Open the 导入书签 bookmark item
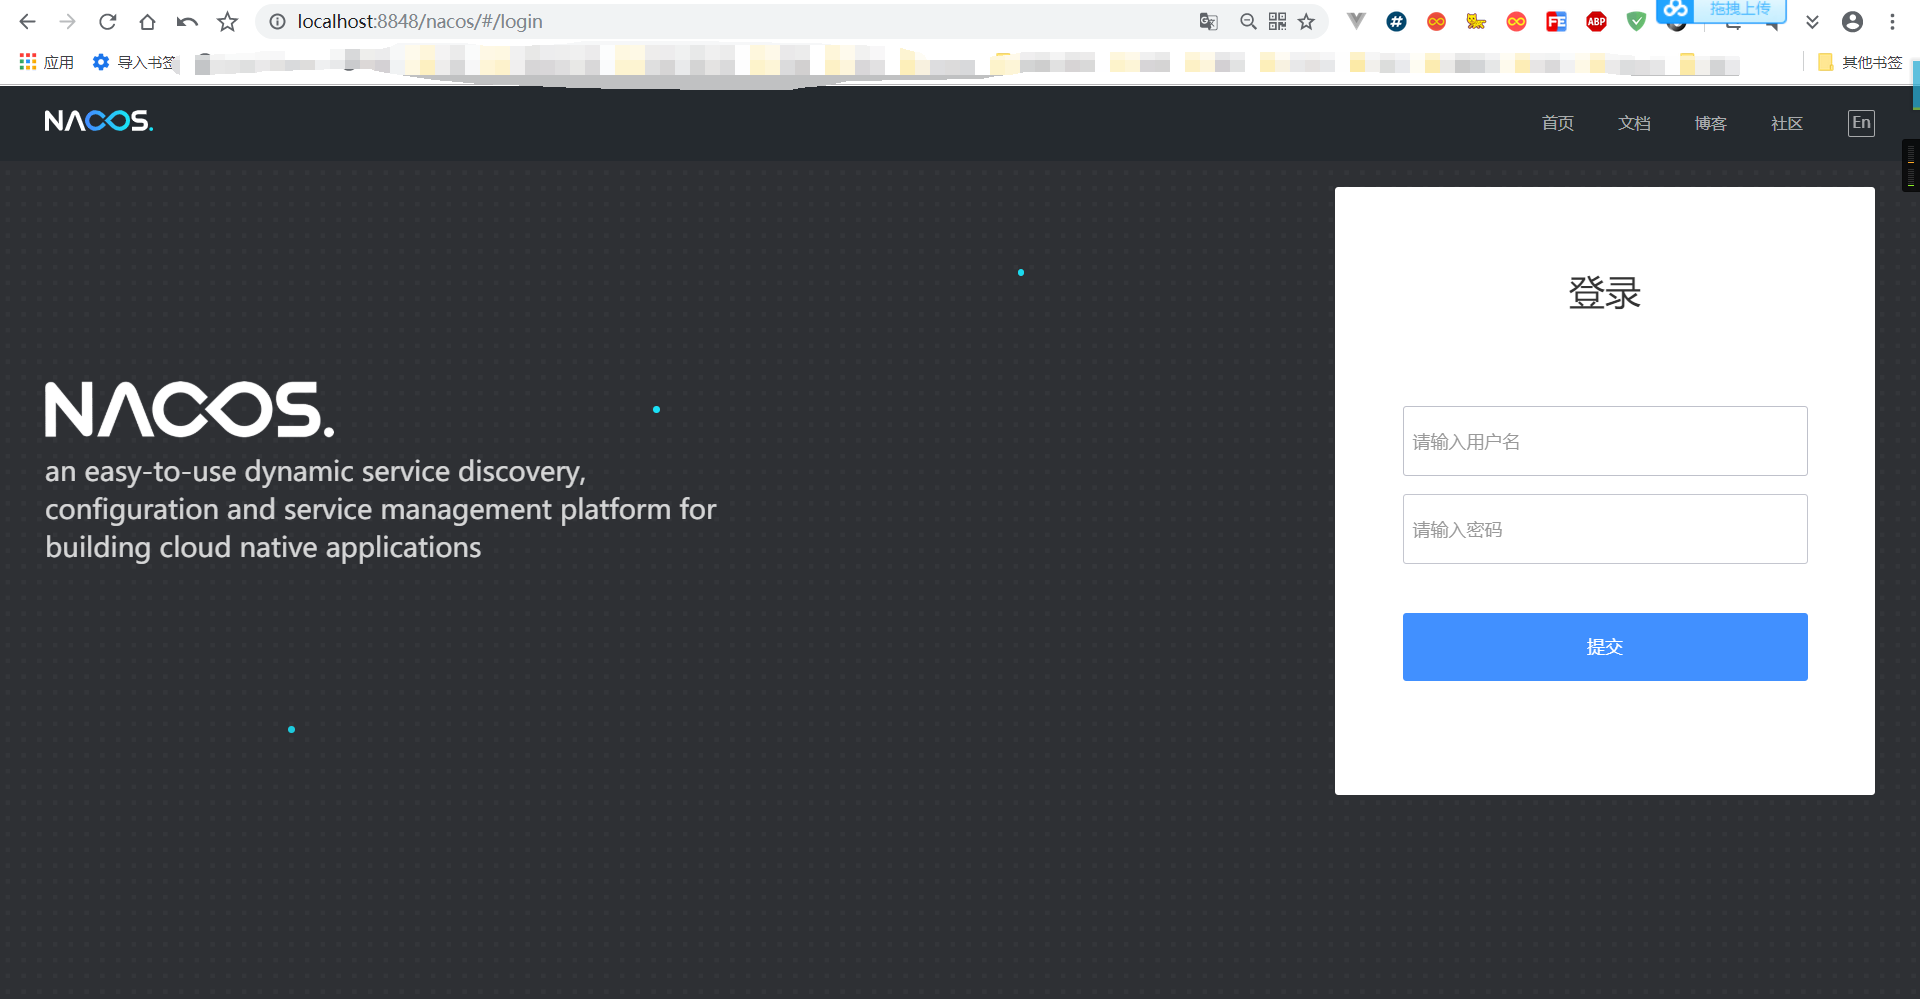This screenshot has height=999, width=1920. (133, 62)
